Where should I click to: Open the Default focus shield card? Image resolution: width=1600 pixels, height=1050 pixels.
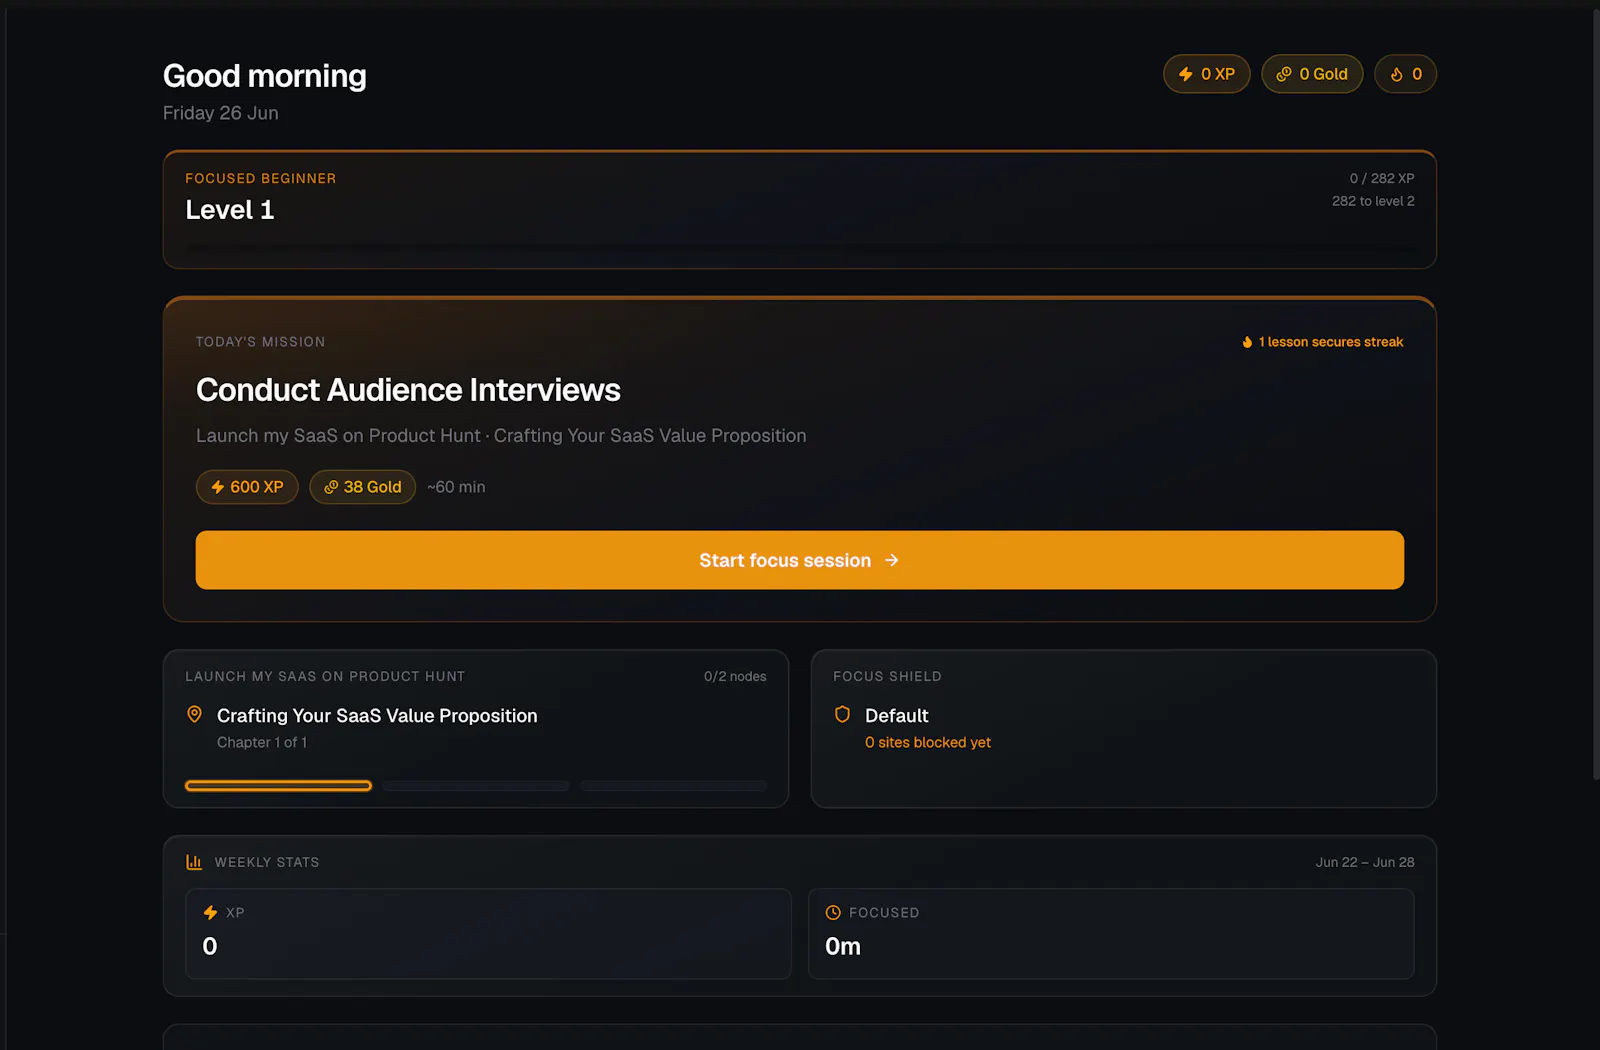[1124, 729]
